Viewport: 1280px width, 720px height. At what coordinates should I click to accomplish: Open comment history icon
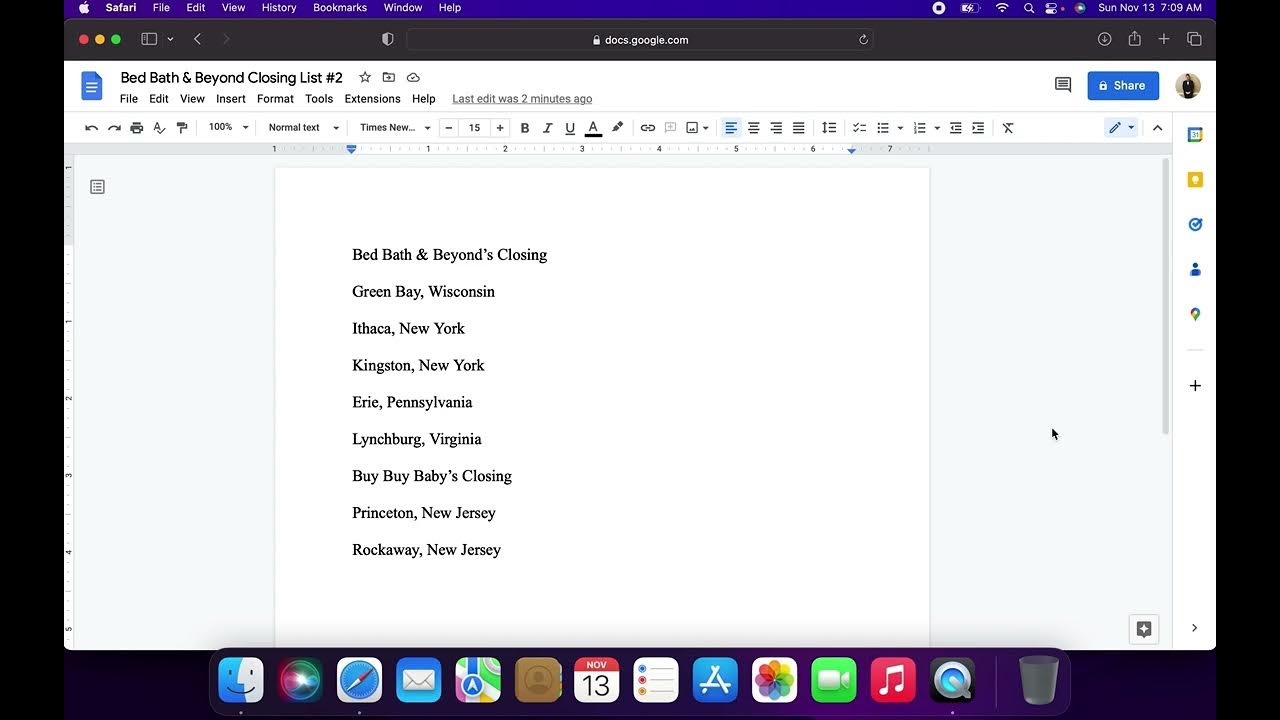tap(1063, 85)
